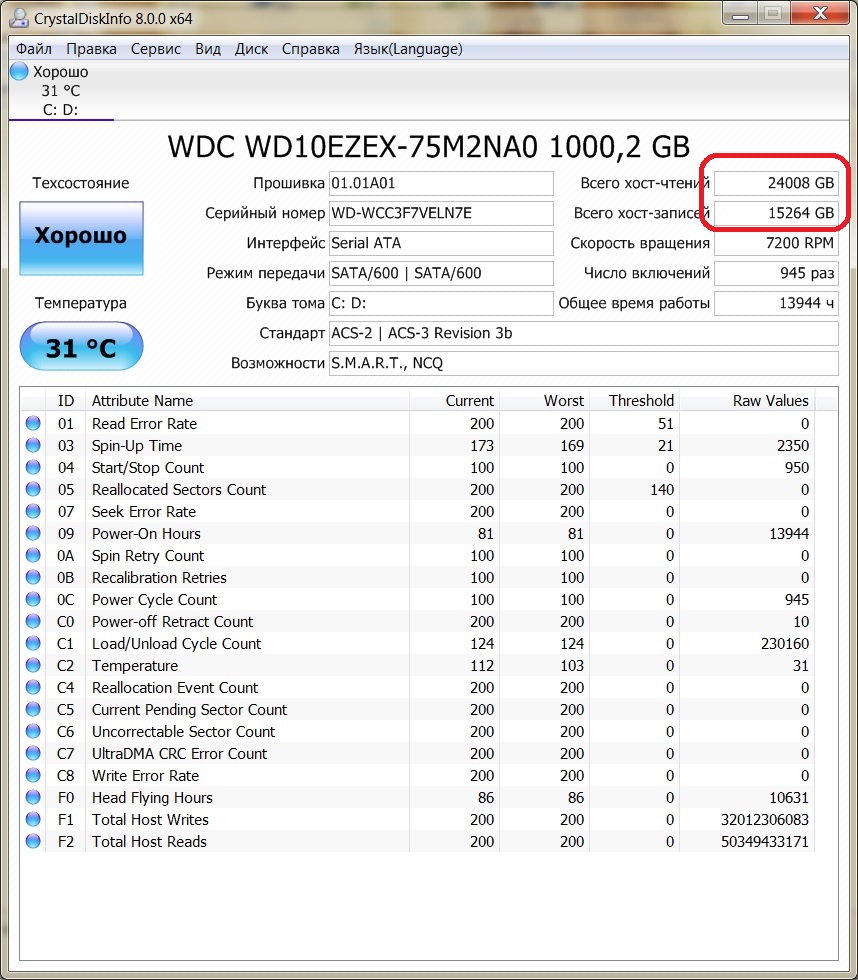Click status orb for UltraDMA CRC Error Count

point(33,753)
